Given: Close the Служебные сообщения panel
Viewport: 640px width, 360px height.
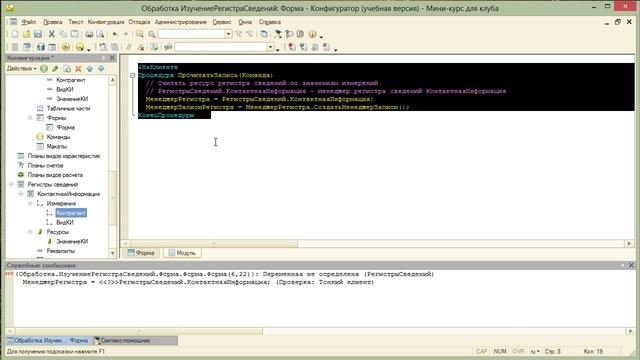Looking at the screenshot, I should coord(631,265).
